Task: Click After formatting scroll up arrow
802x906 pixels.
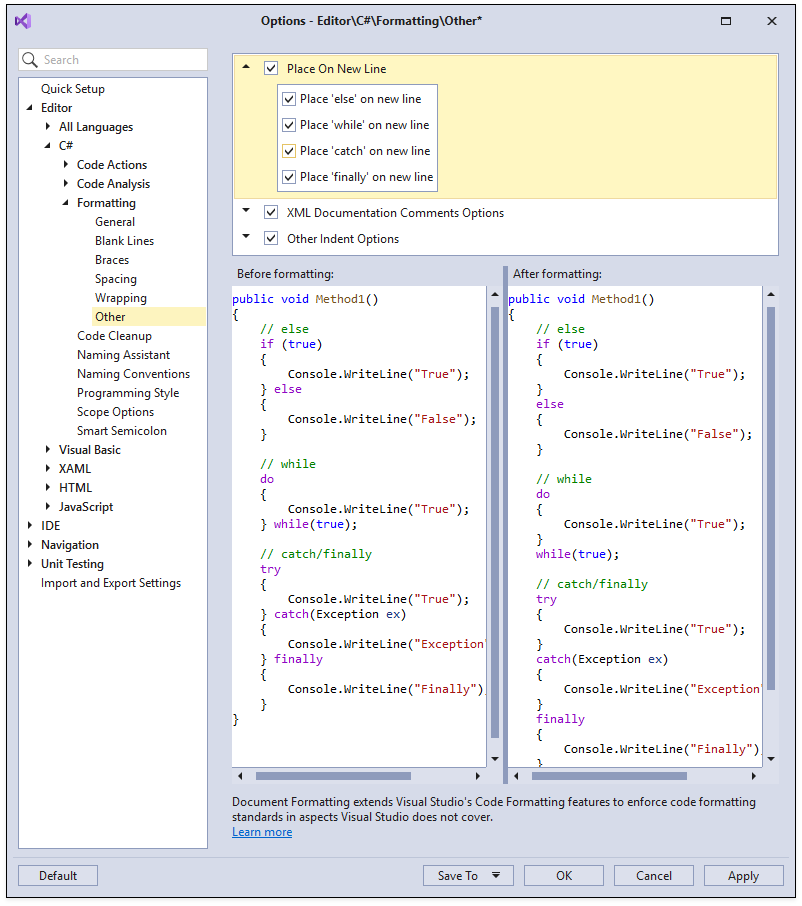Action: tap(771, 294)
